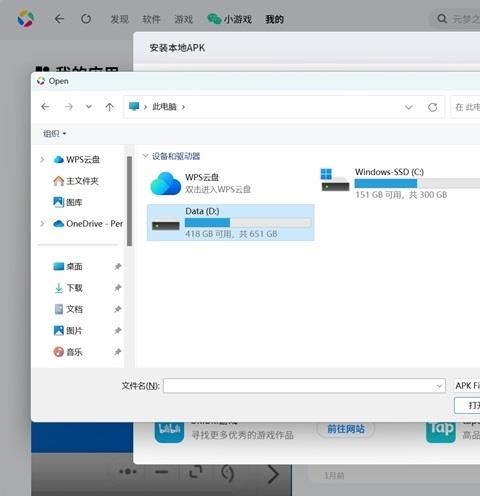480x496 pixels.
Task: Click the right arrow in bottom toolbar
Action: coord(273,474)
